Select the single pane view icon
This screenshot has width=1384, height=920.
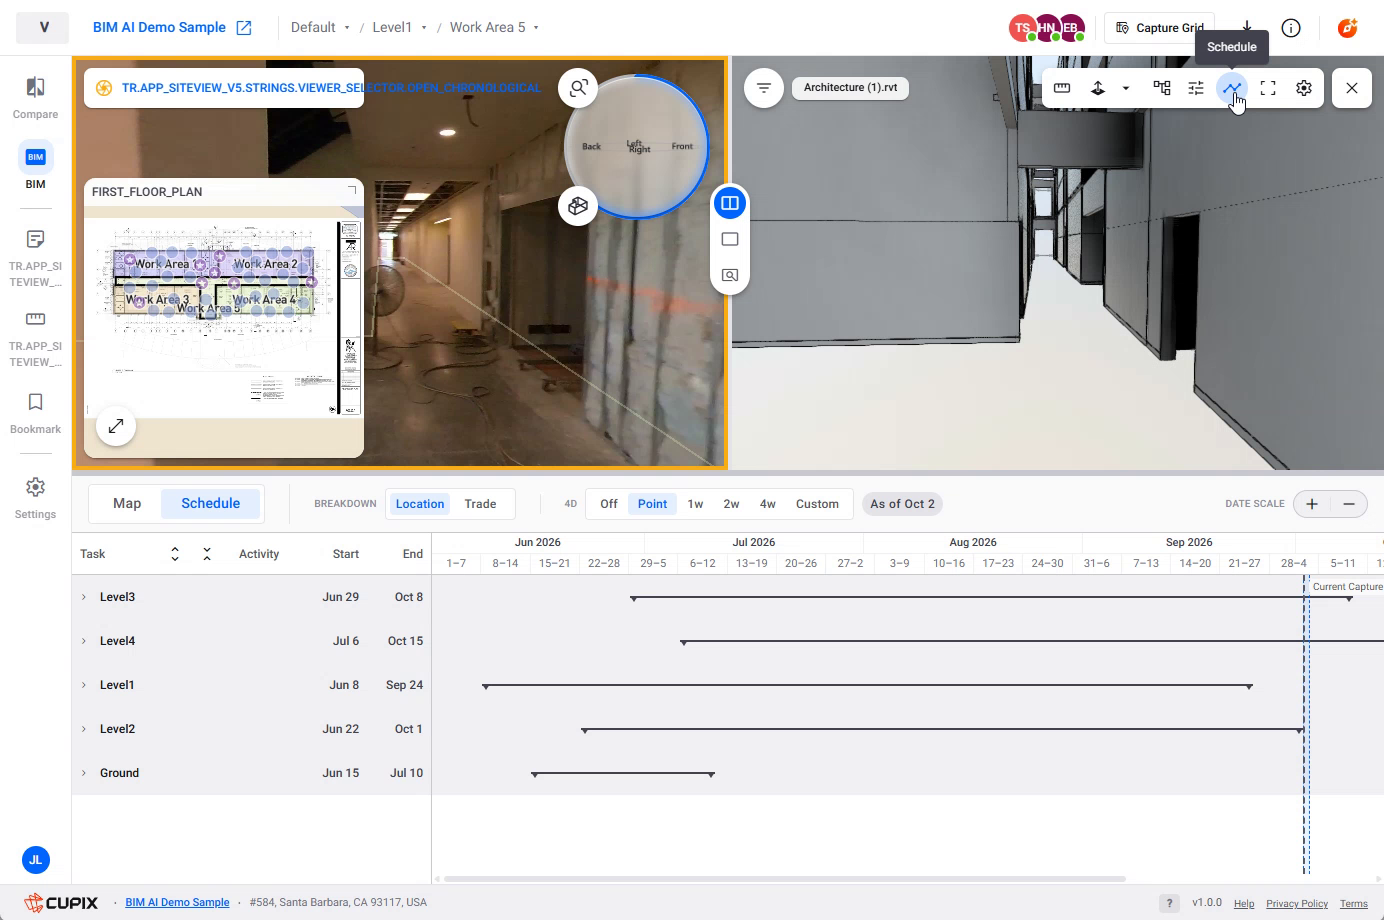[730, 239]
